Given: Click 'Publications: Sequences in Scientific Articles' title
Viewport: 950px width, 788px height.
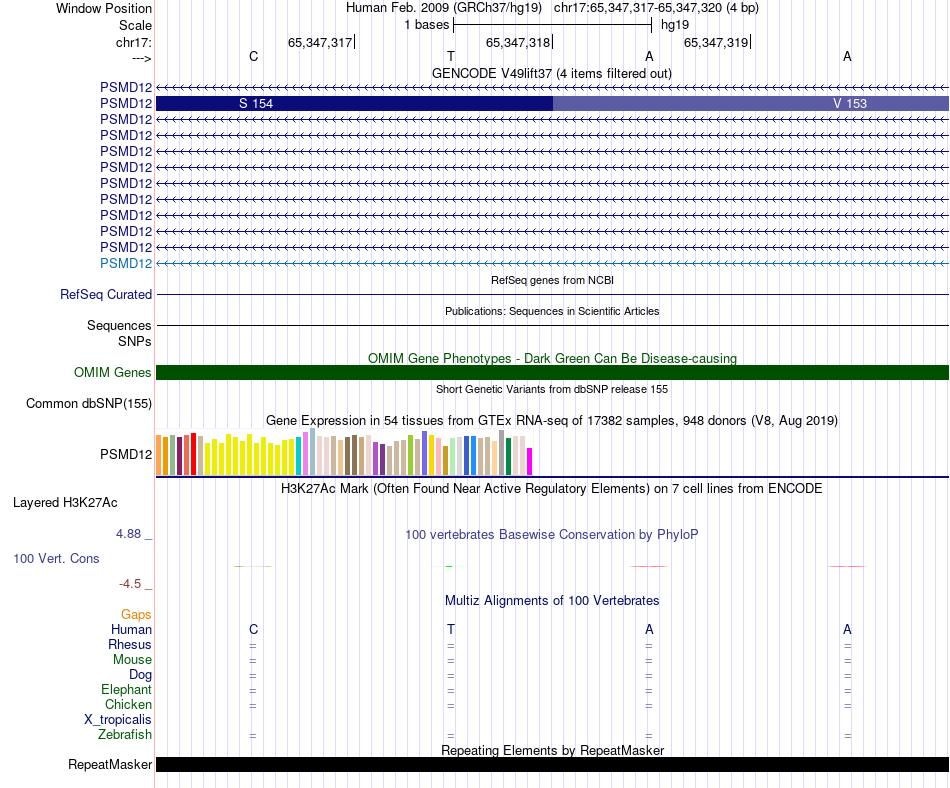Looking at the screenshot, I should click(552, 311).
